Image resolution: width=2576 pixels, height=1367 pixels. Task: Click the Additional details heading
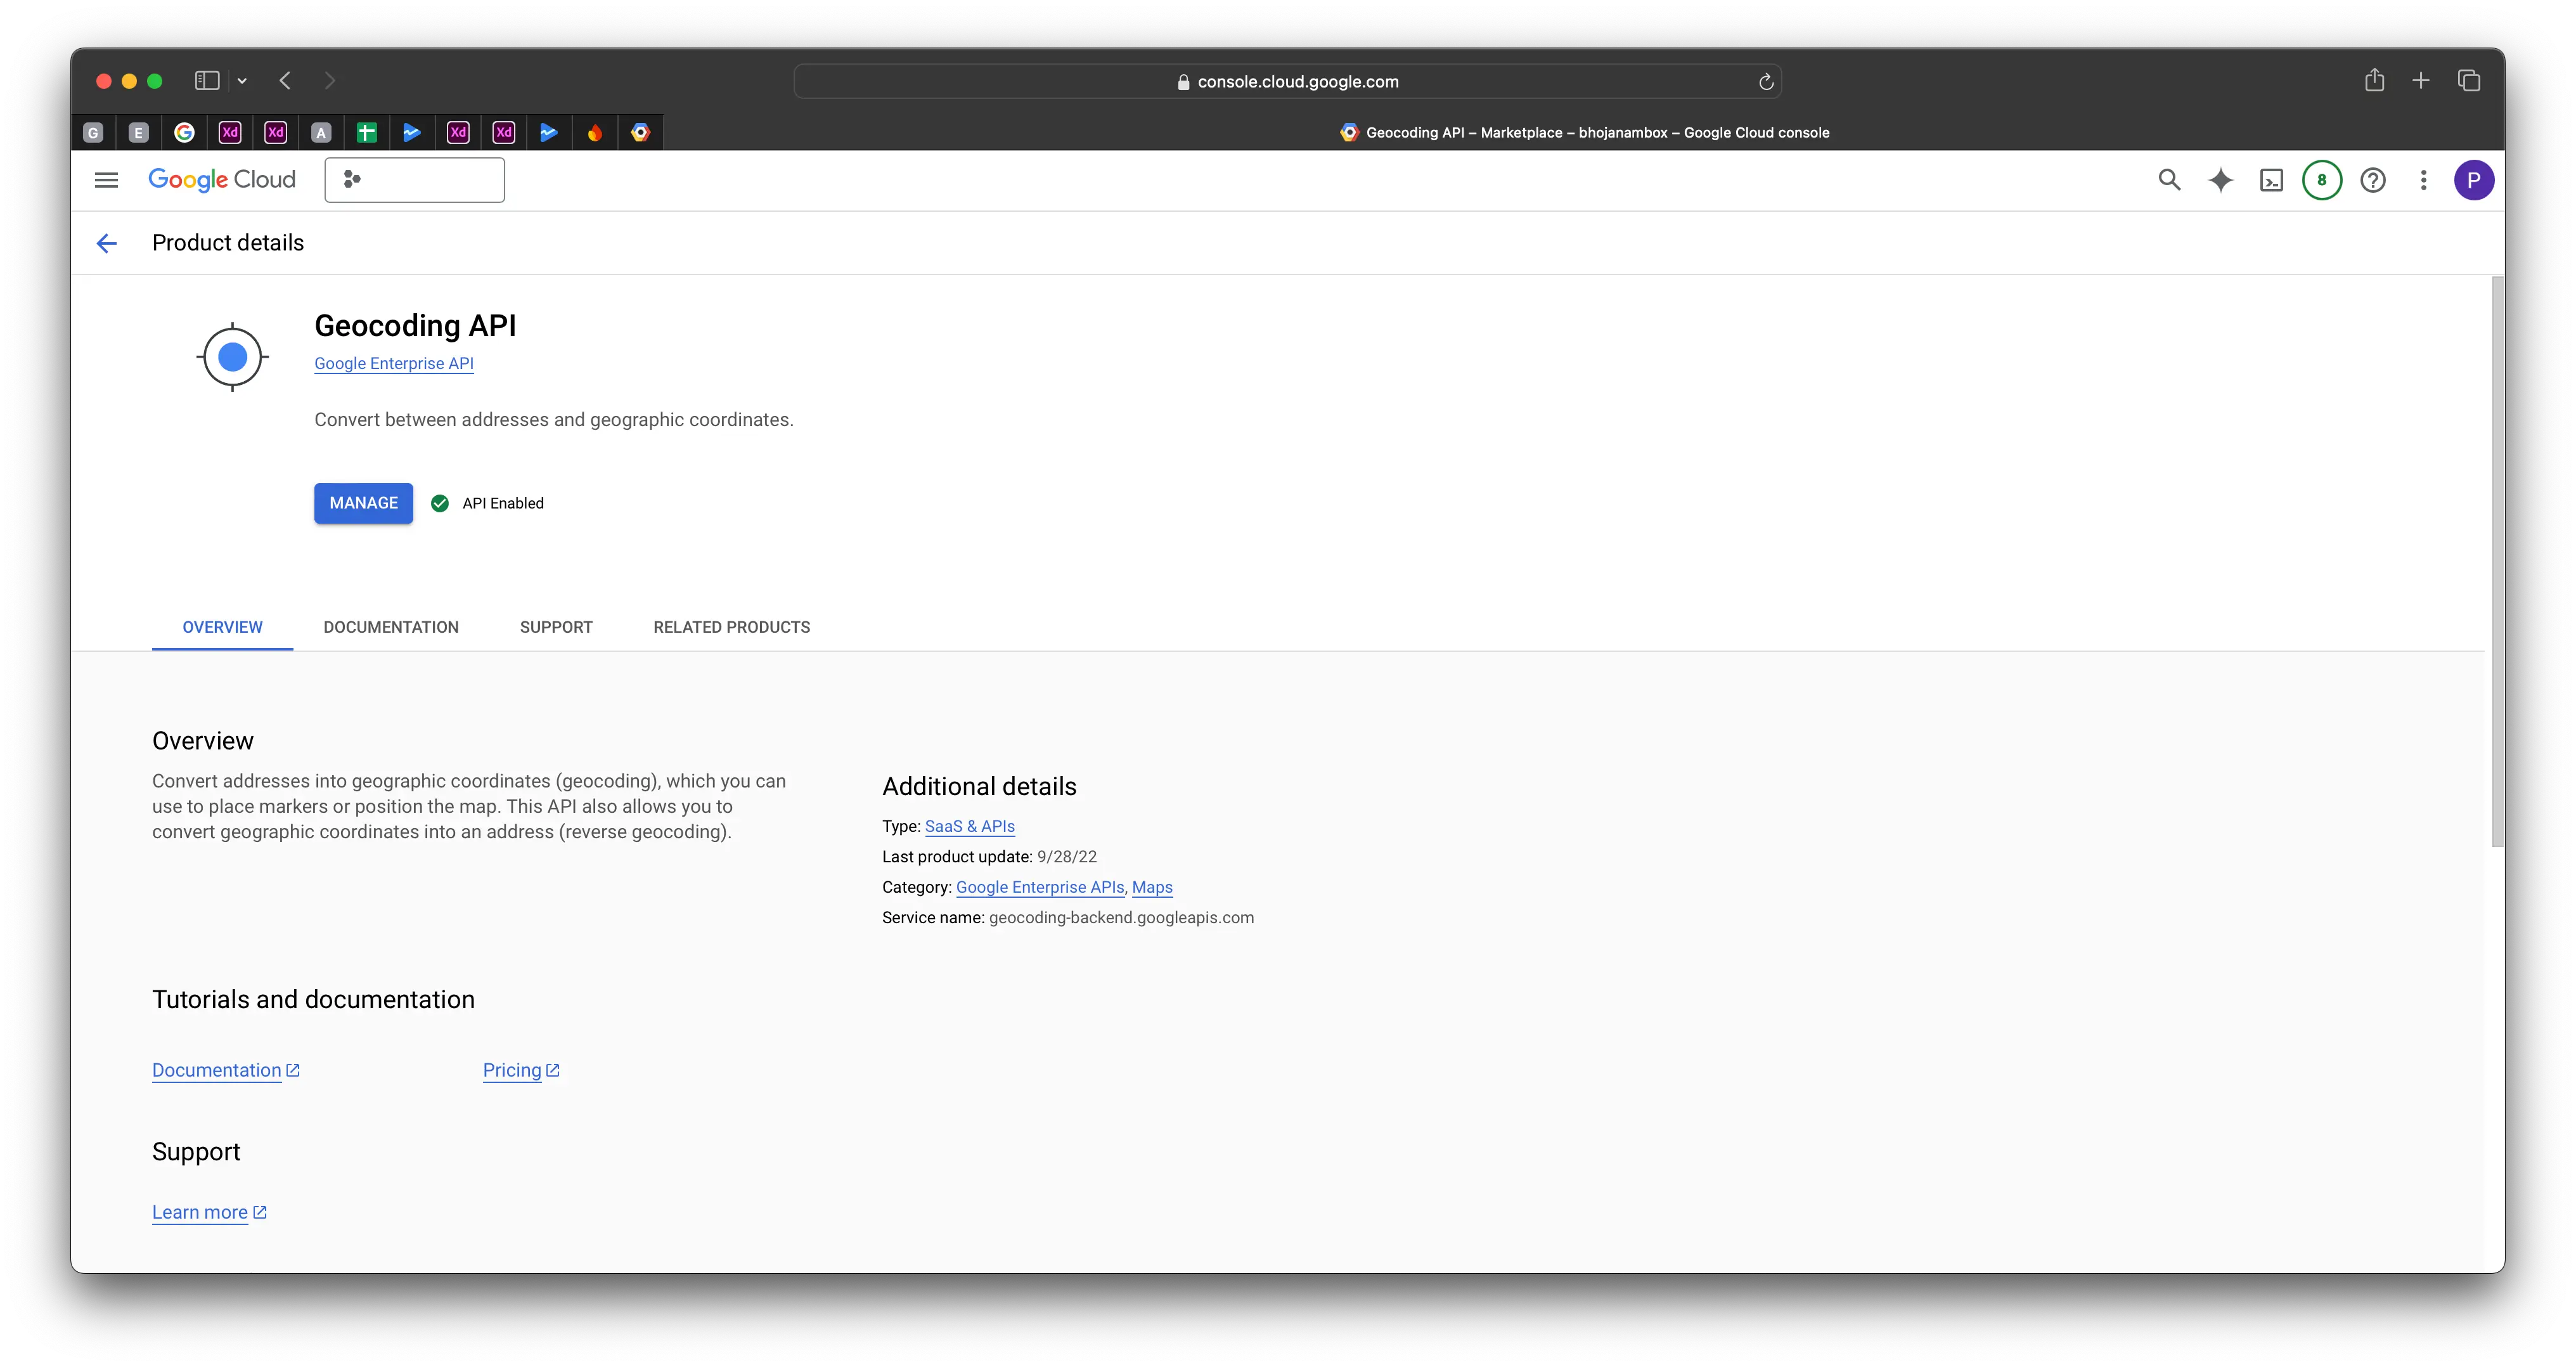[x=979, y=786]
